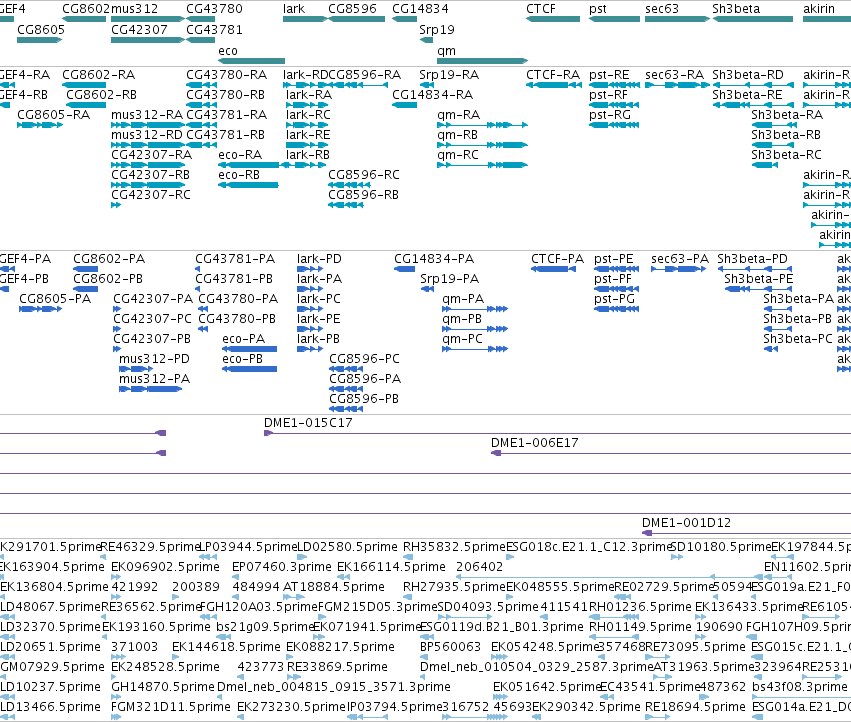Click protein lark-PC glyph
This screenshot has width=851, height=722.
pos(310,309)
